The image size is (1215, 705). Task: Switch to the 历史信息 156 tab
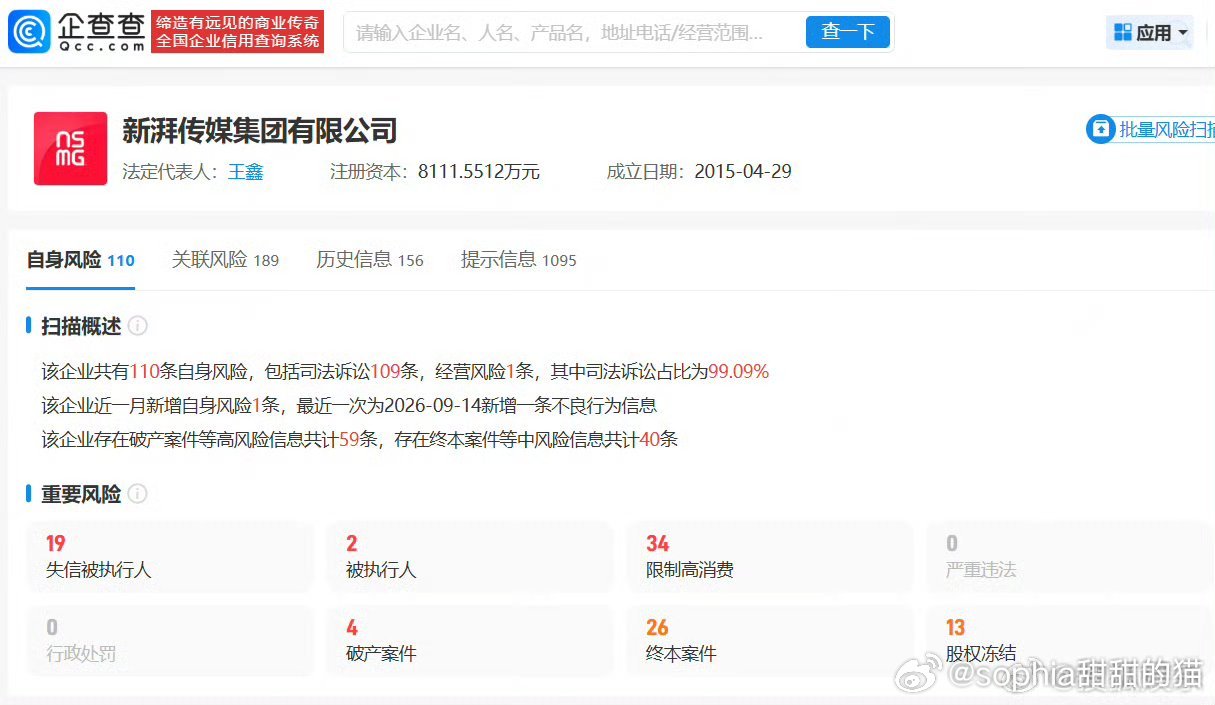(x=370, y=260)
